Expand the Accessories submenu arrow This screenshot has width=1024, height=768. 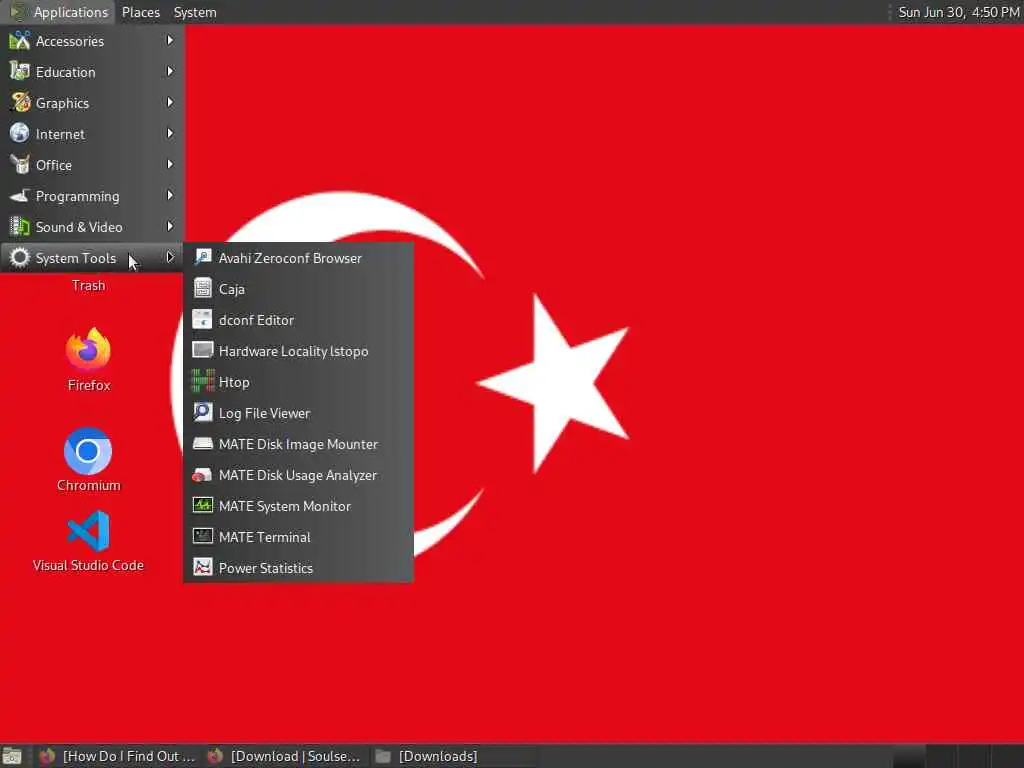point(170,40)
